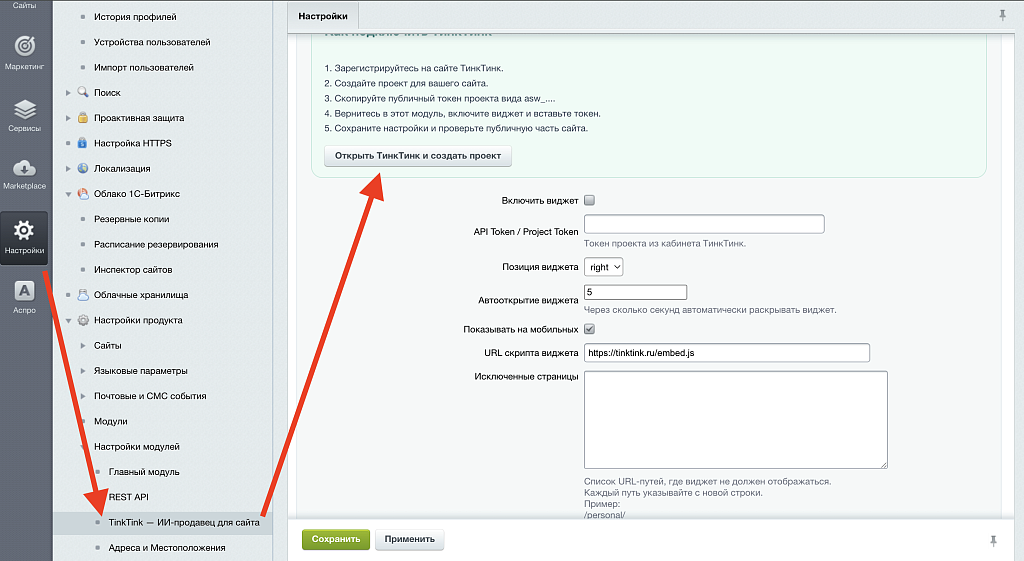Click the Исключенные страницы text area
The height and width of the screenshot is (561, 1024).
pos(736,420)
